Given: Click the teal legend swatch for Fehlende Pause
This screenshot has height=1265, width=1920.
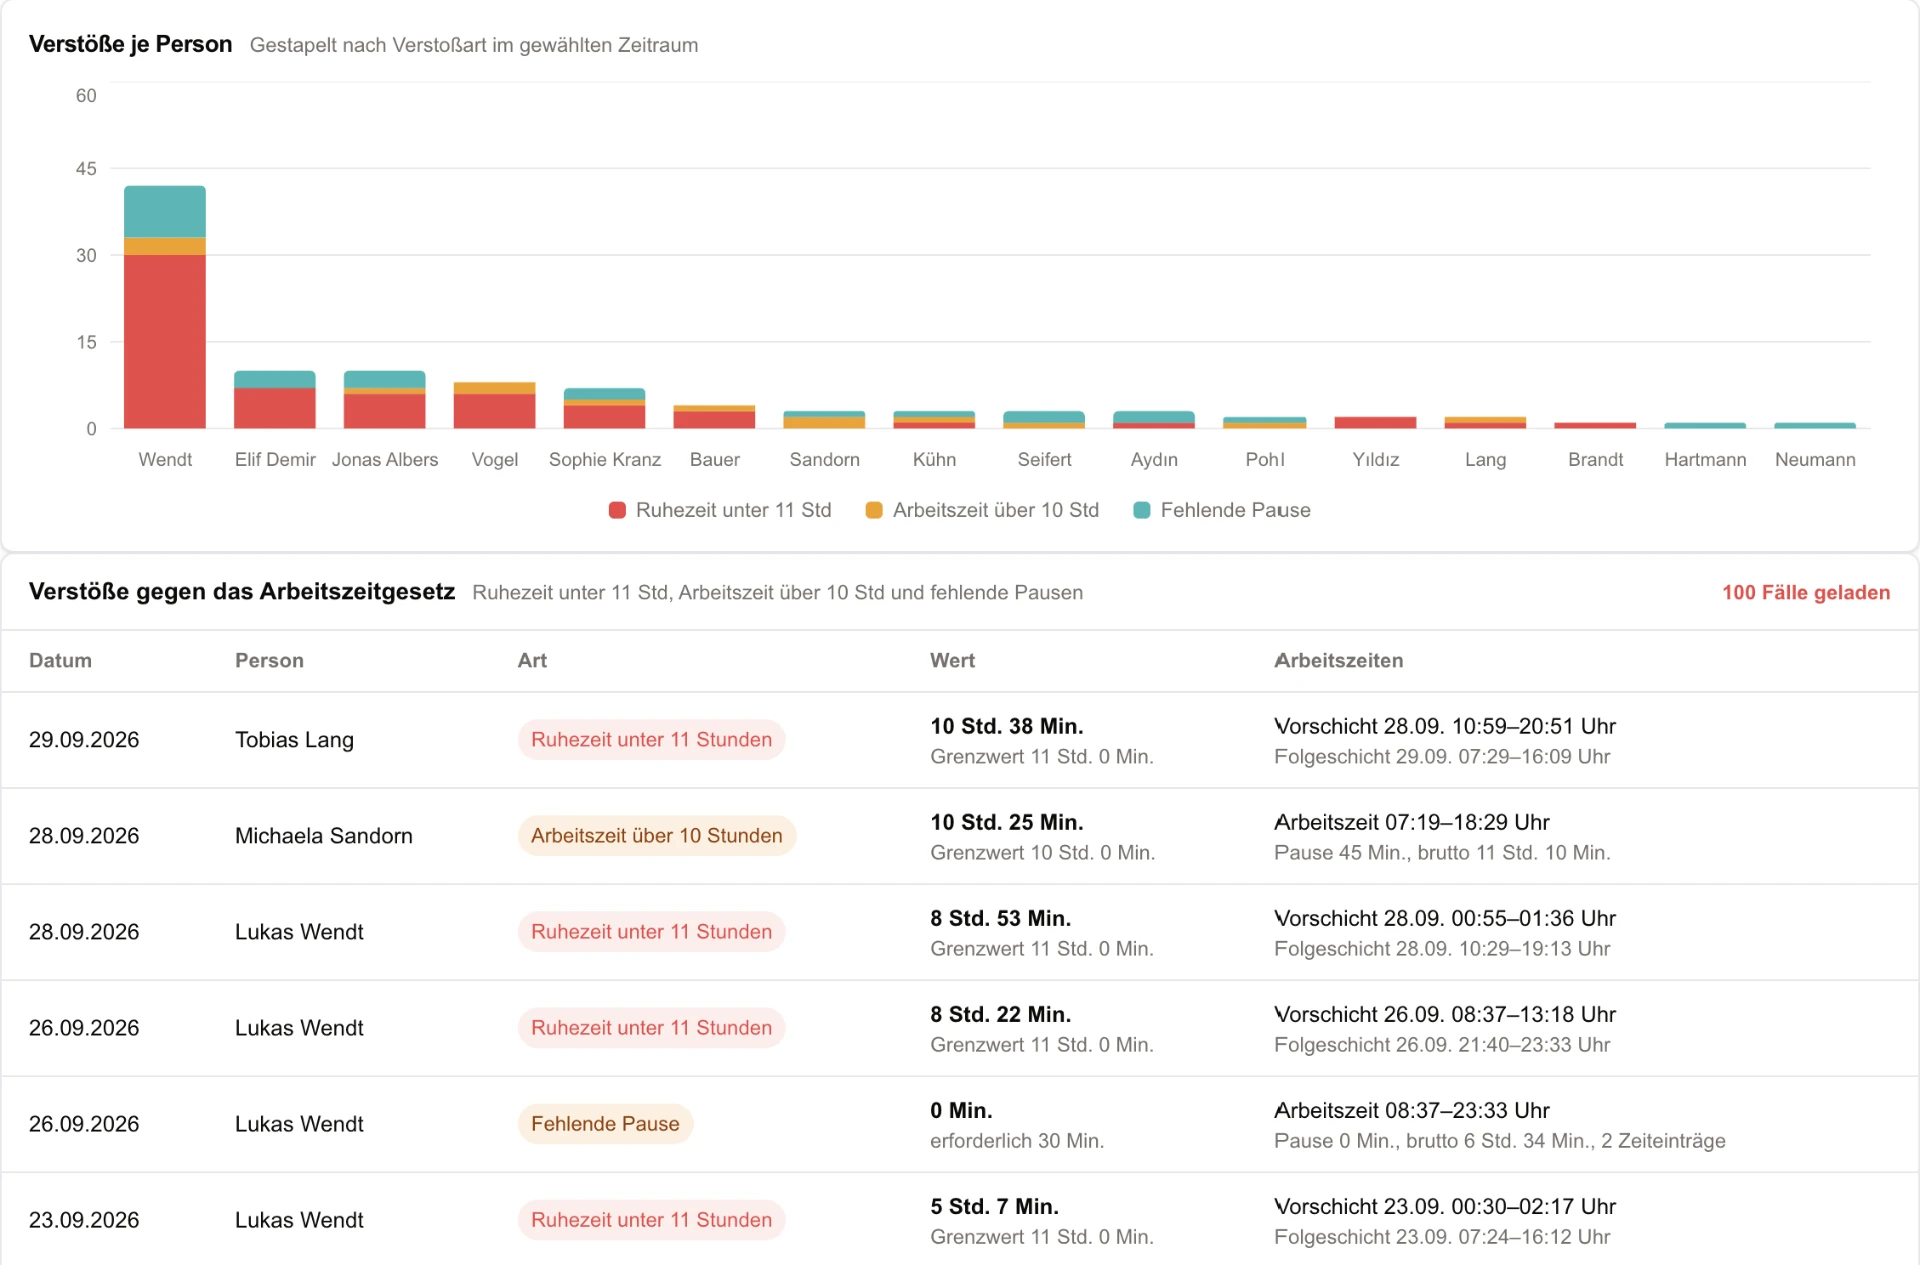Looking at the screenshot, I should click(x=1142, y=510).
